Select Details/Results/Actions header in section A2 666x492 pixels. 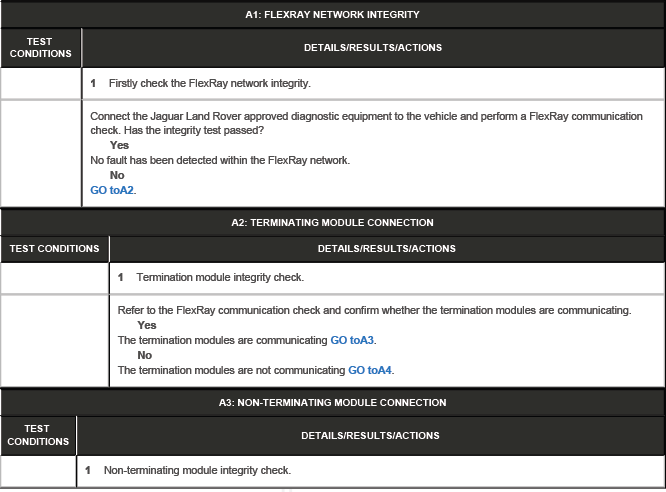(x=386, y=248)
